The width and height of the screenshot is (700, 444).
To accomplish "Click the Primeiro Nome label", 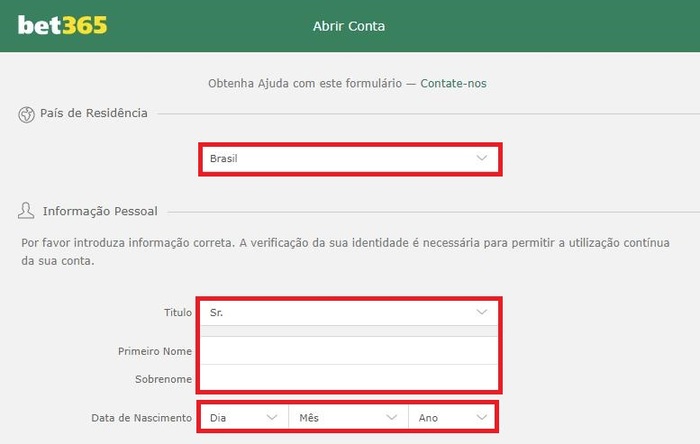I will point(155,351).
